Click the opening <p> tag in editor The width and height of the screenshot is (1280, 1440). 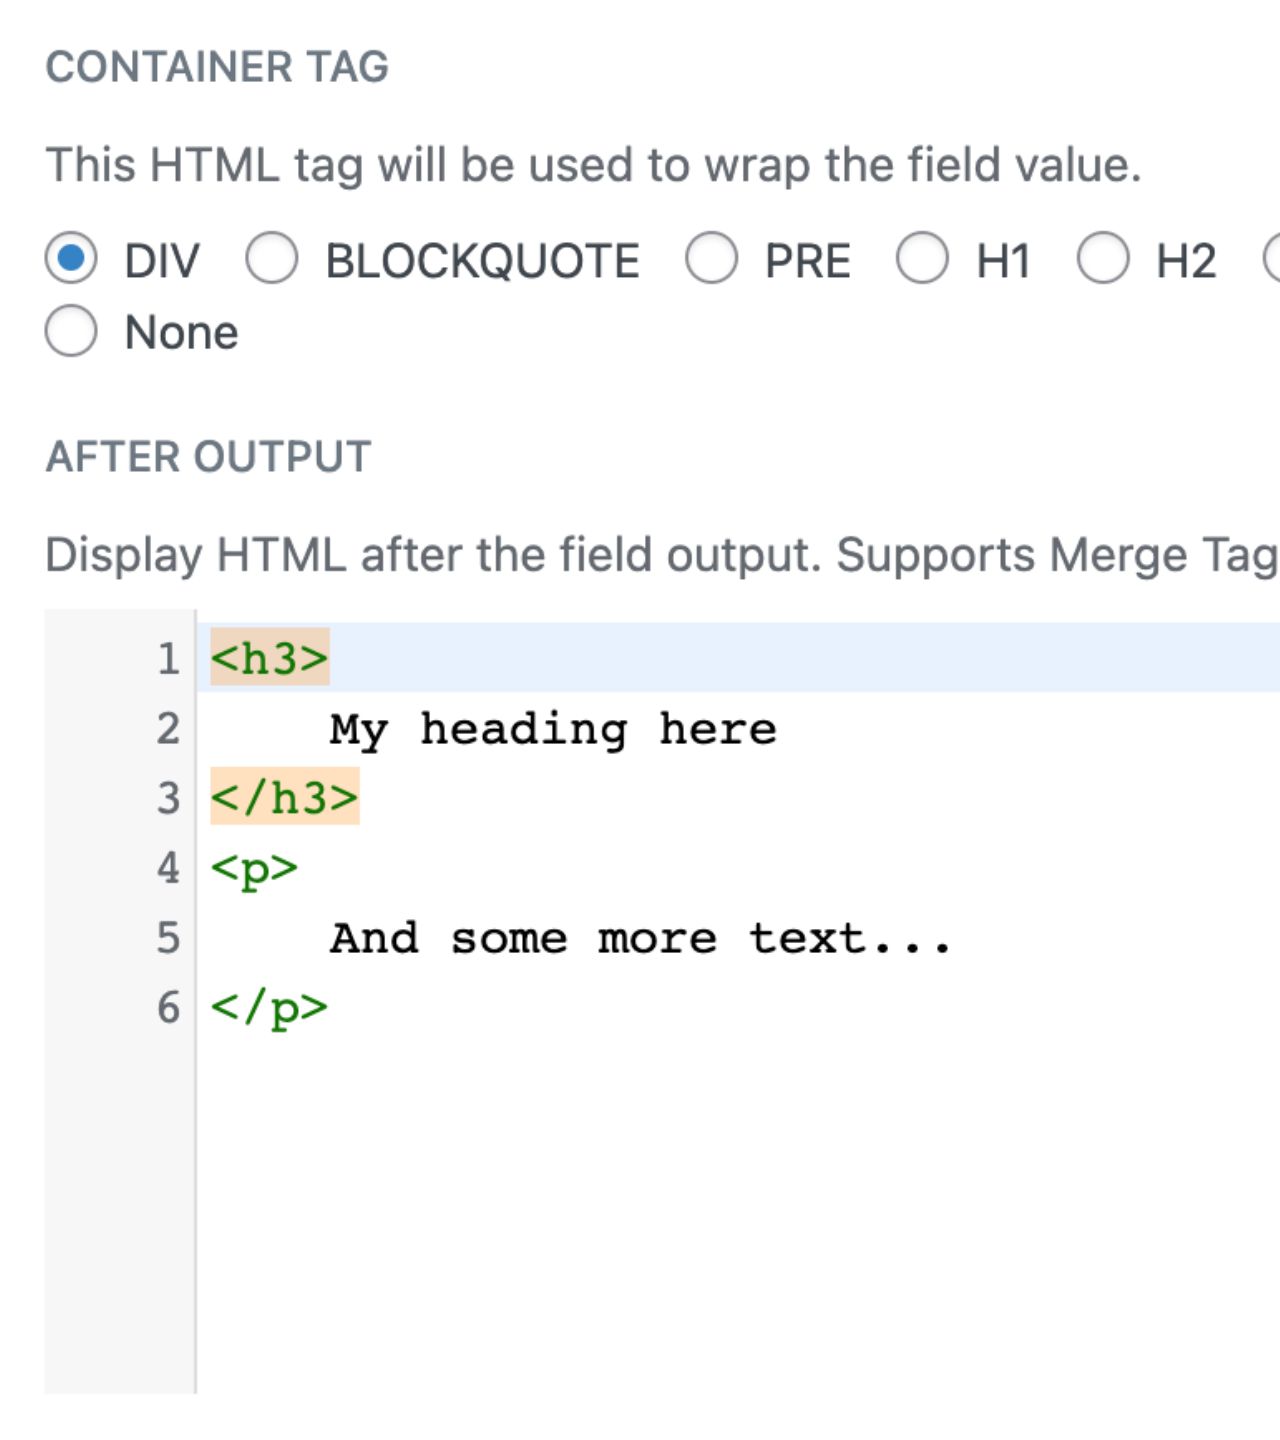[x=254, y=868]
